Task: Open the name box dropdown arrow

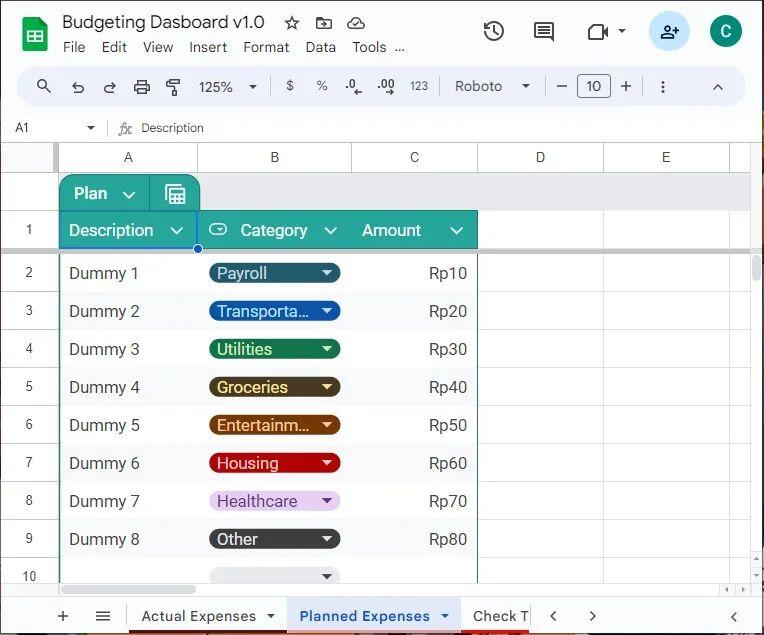Action: (91, 128)
